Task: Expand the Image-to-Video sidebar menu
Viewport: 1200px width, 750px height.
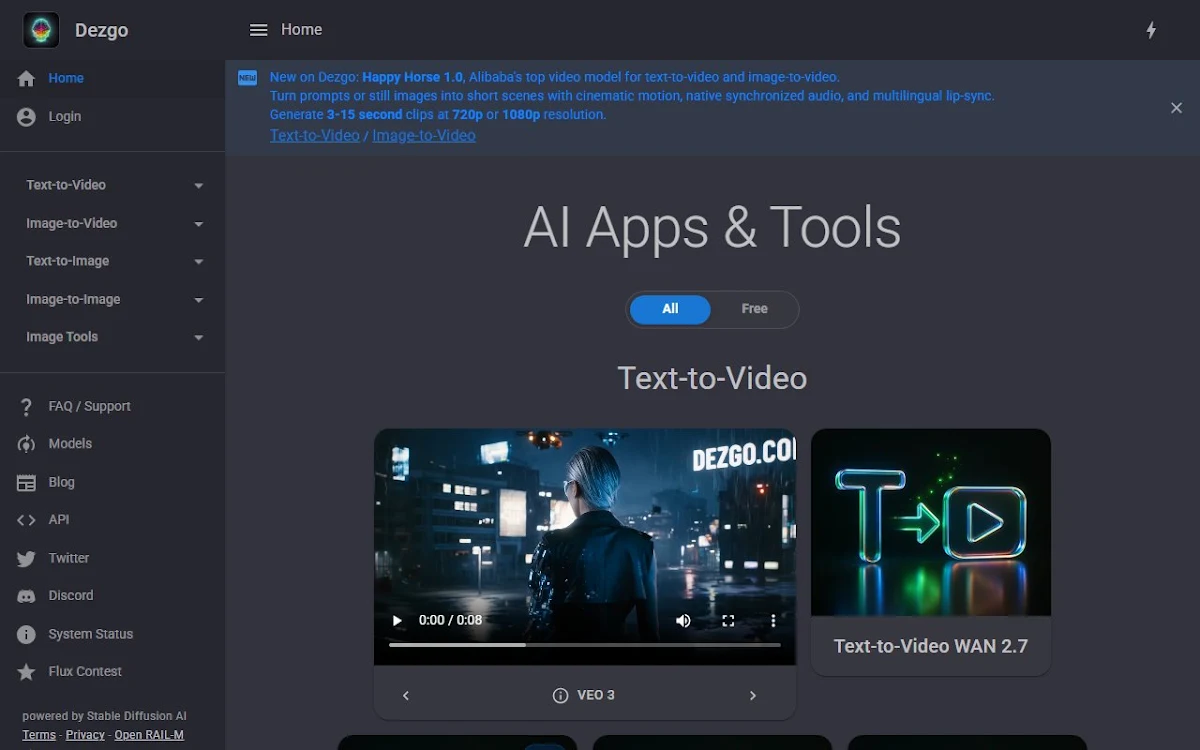Action: 112,223
